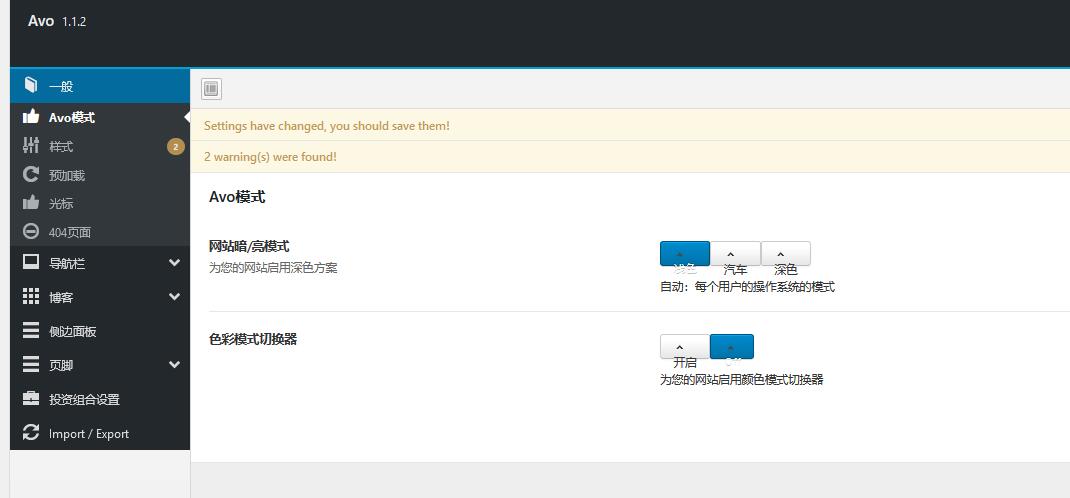This screenshot has width=1070, height=498.
Task: Click the grid icon beside 博客
Action: point(31,296)
